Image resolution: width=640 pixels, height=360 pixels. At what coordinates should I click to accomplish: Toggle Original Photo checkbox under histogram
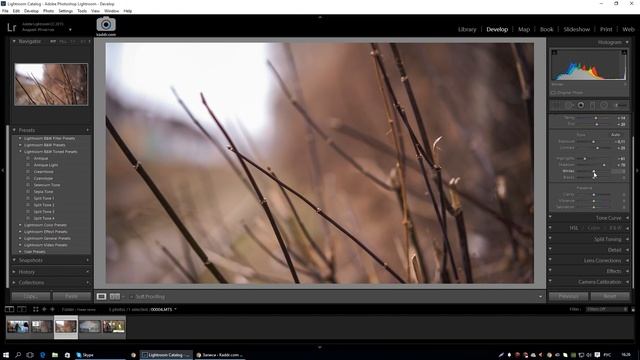554,93
